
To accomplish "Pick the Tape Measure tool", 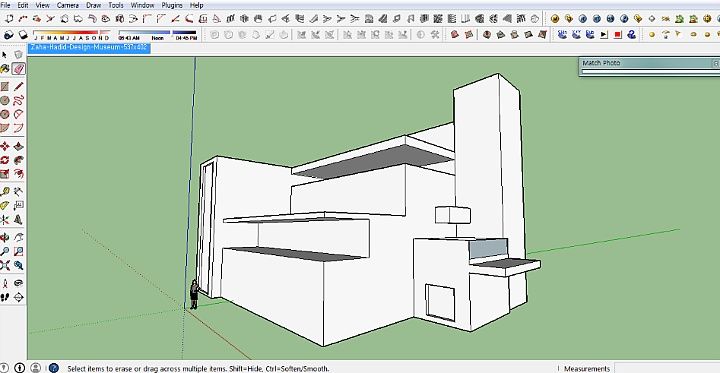I will (5, 192).
